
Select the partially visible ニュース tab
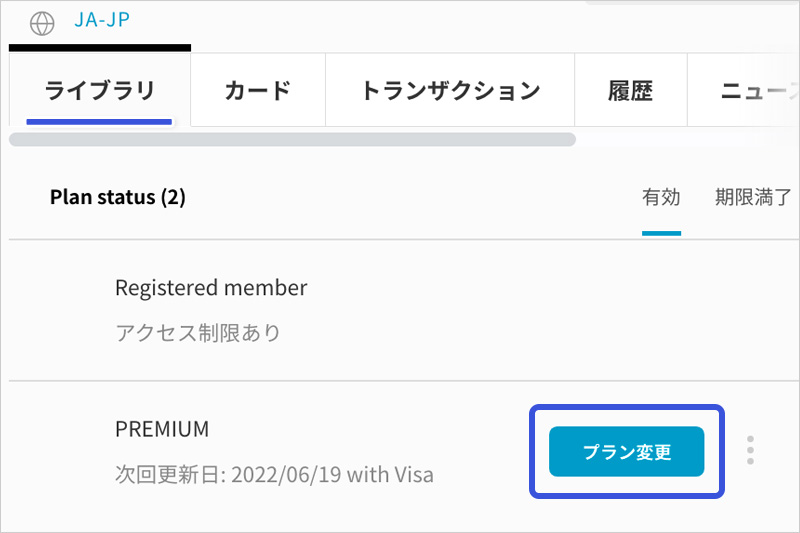point(744,90)
